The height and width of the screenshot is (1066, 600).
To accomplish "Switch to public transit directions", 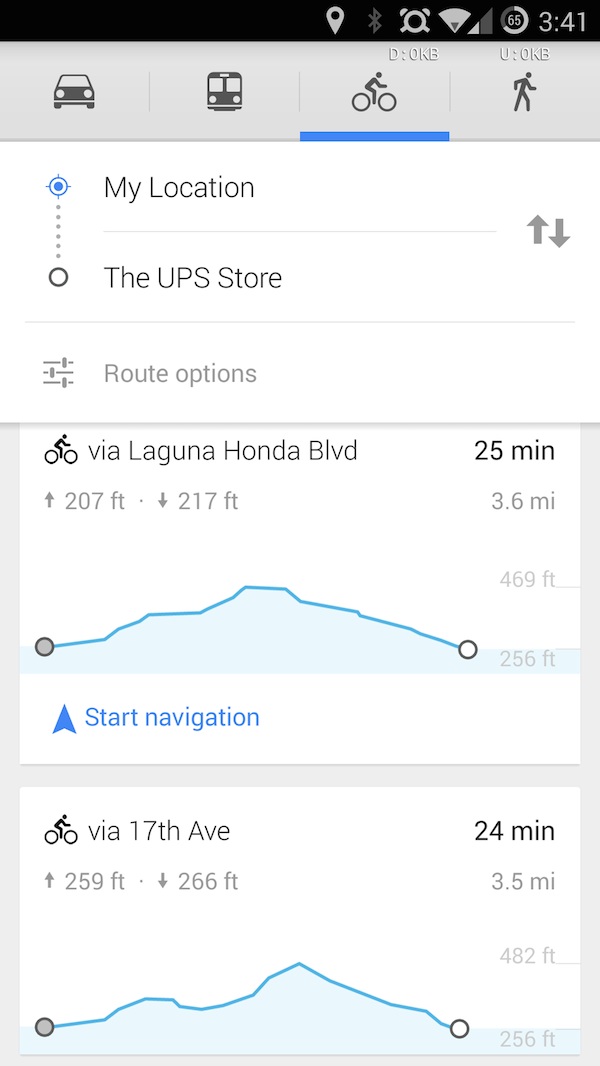I will [224, 90].
